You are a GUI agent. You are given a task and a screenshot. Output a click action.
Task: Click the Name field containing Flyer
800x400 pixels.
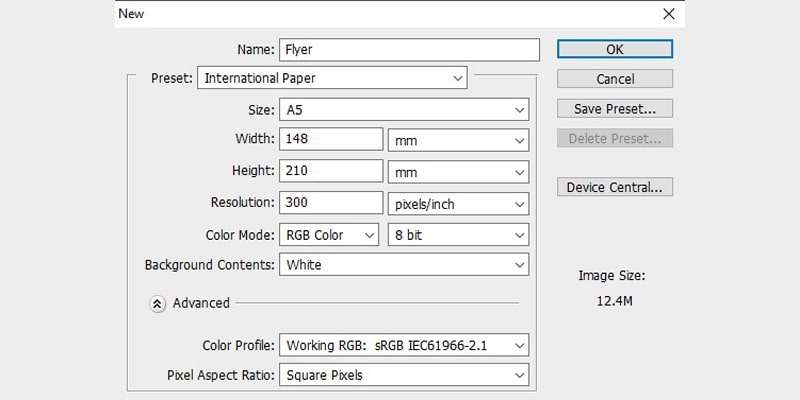(x=409, y=50)
